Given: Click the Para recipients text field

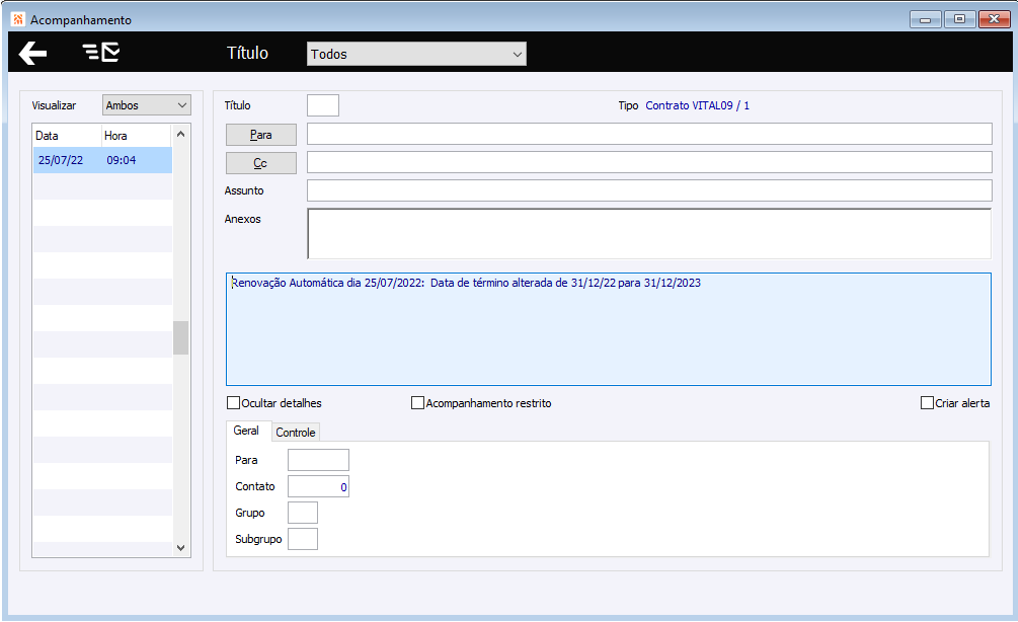Looking at the screenshot, I should 649,134.
